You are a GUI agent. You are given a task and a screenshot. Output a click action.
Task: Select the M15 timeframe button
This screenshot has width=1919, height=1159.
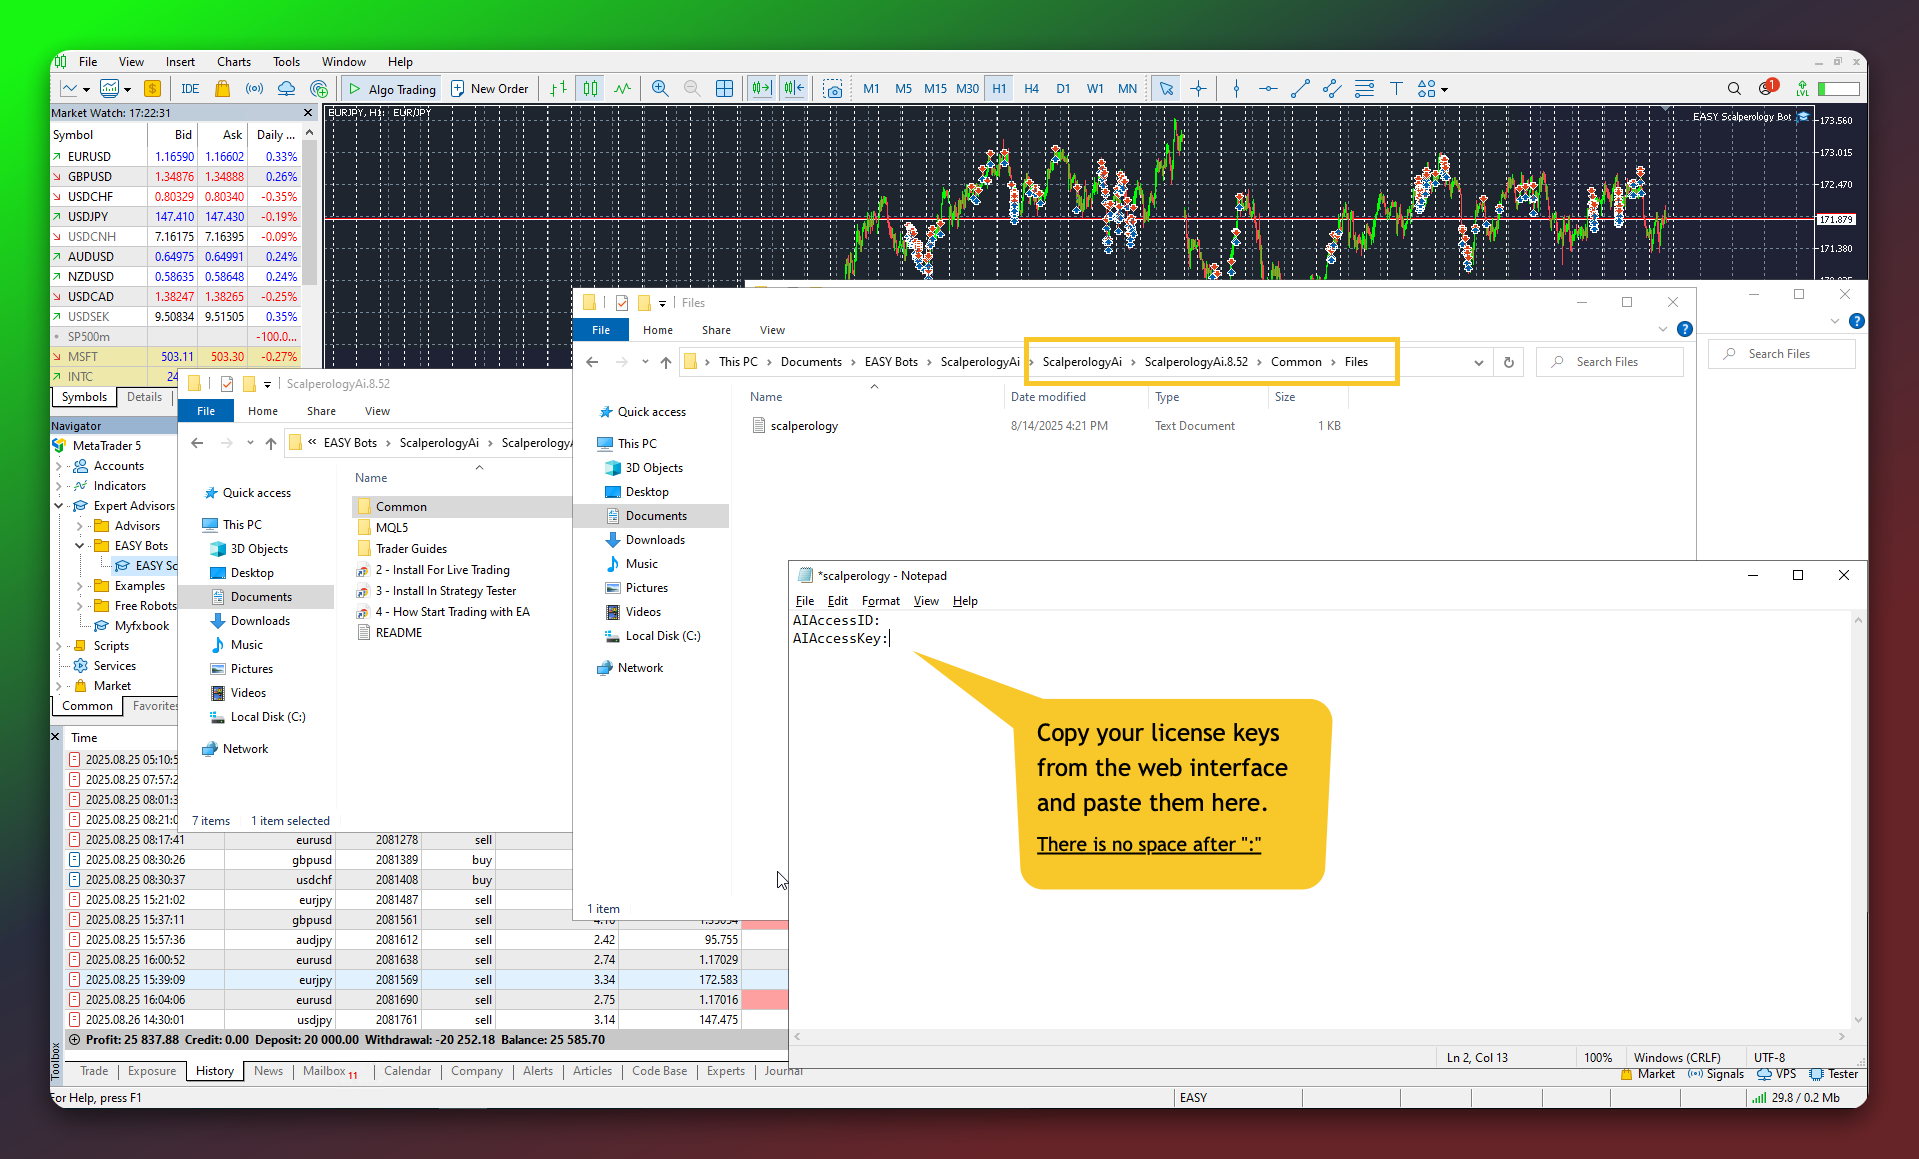(935, 89)
